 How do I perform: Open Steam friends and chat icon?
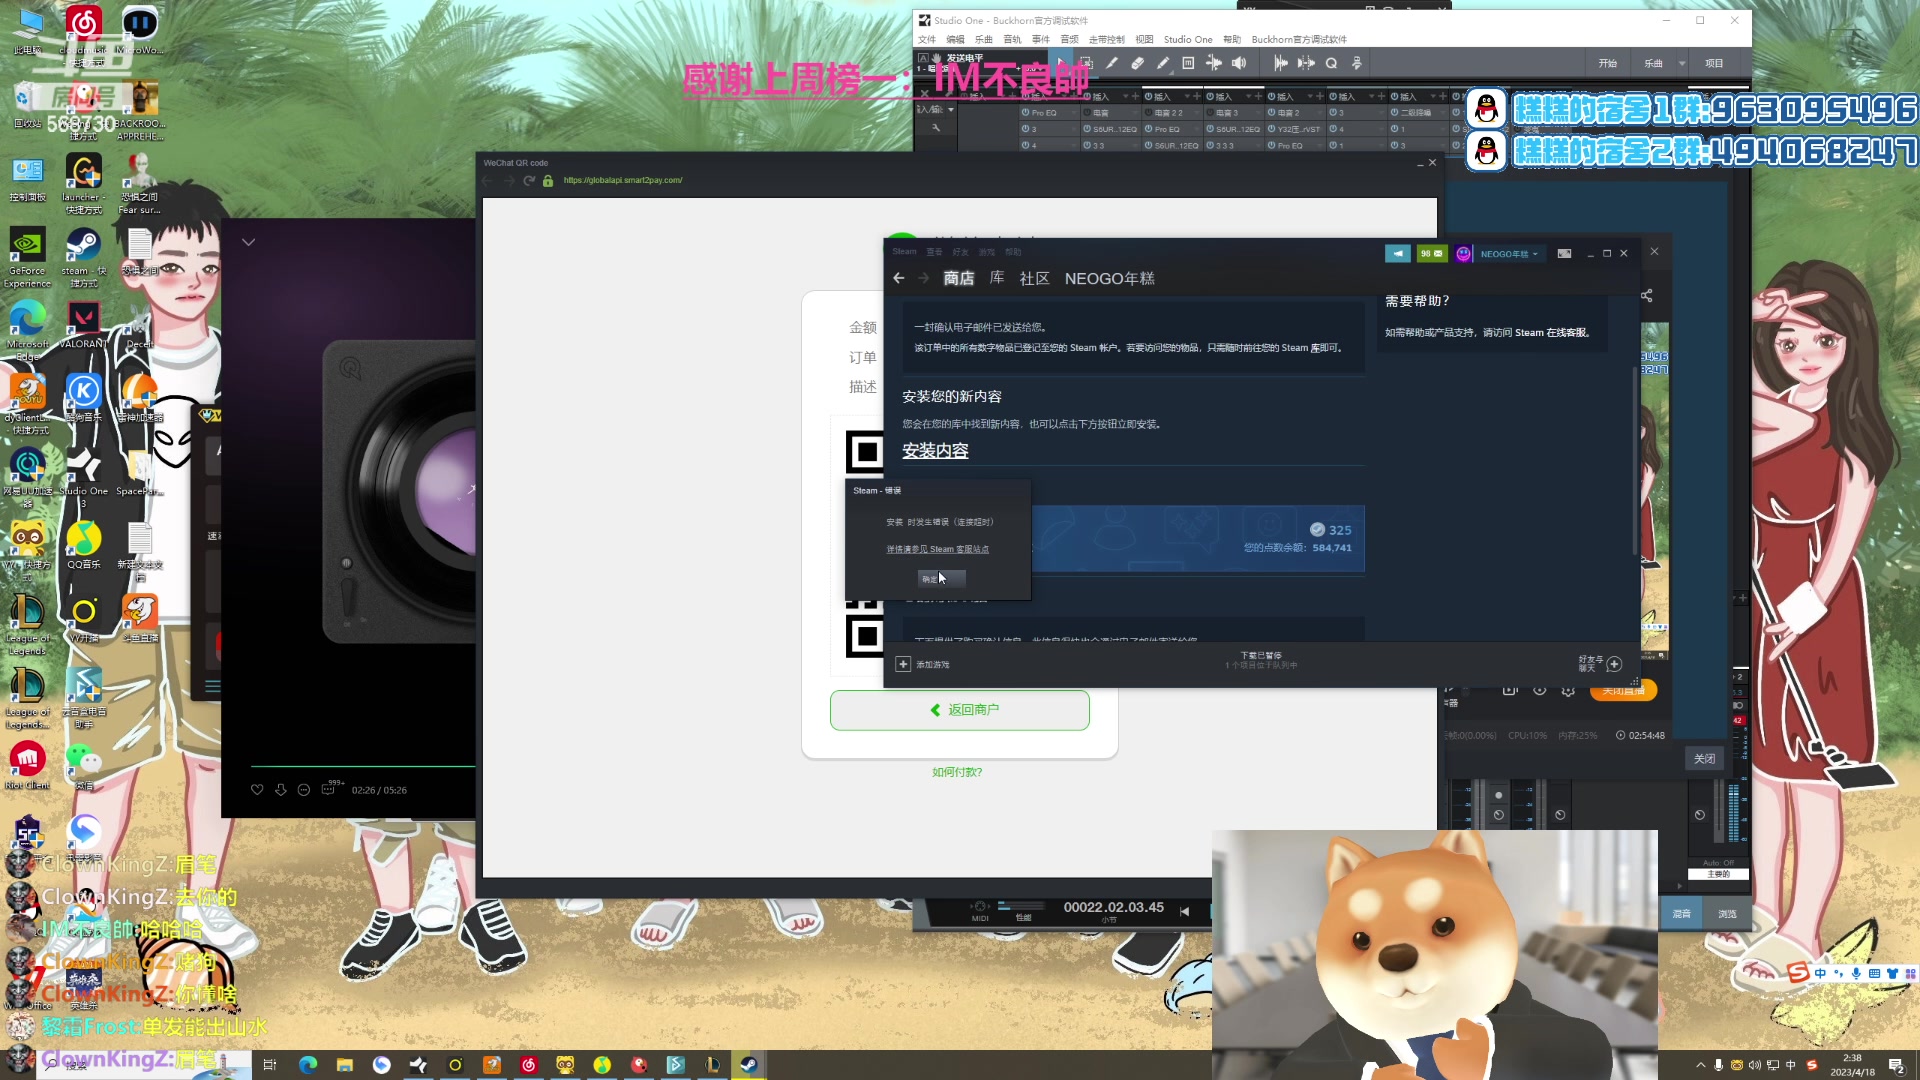pos(1614,664)
